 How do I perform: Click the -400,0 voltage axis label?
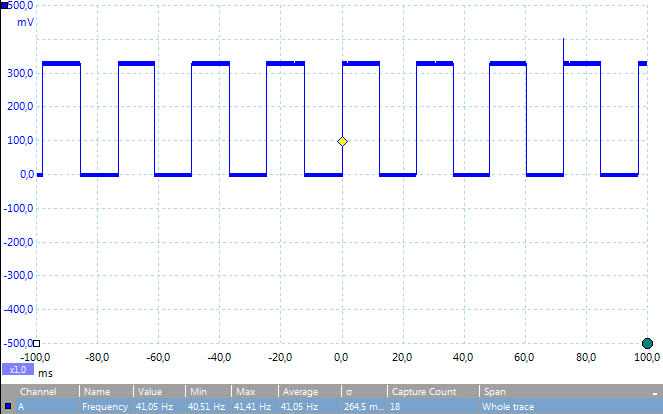[18, 310]
